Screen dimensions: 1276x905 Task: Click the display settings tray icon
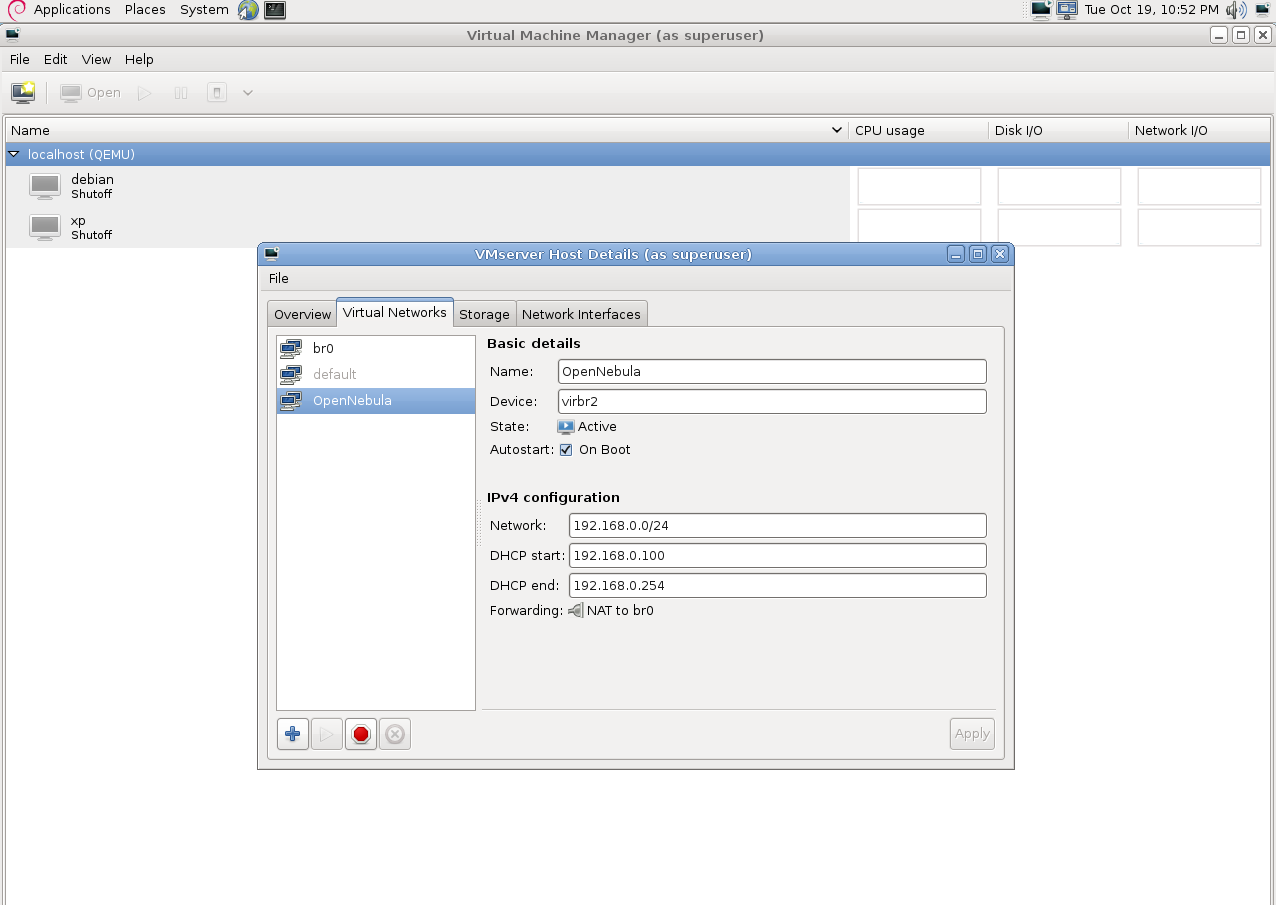(x=1067, y=10)
